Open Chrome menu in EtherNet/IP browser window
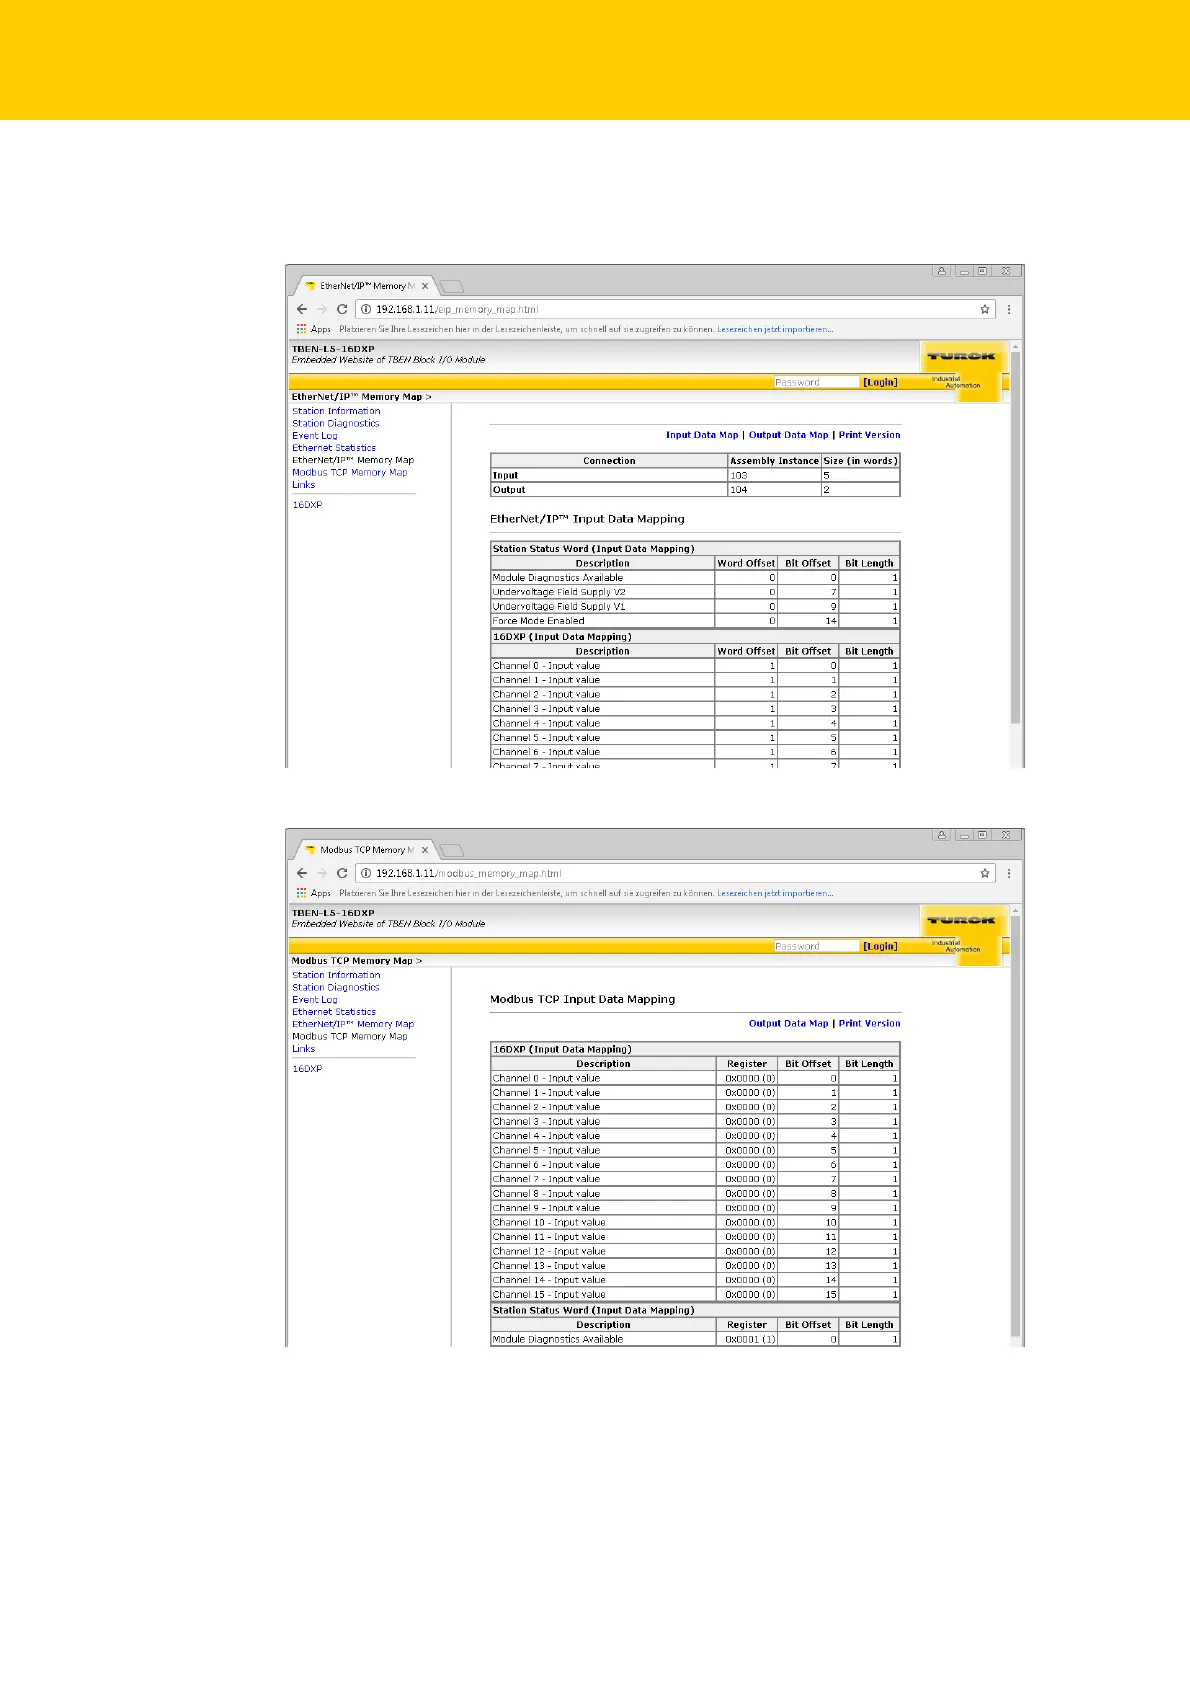Screen dimensions: 1190x1684 pyautogui.click(x=1009, y=309)
